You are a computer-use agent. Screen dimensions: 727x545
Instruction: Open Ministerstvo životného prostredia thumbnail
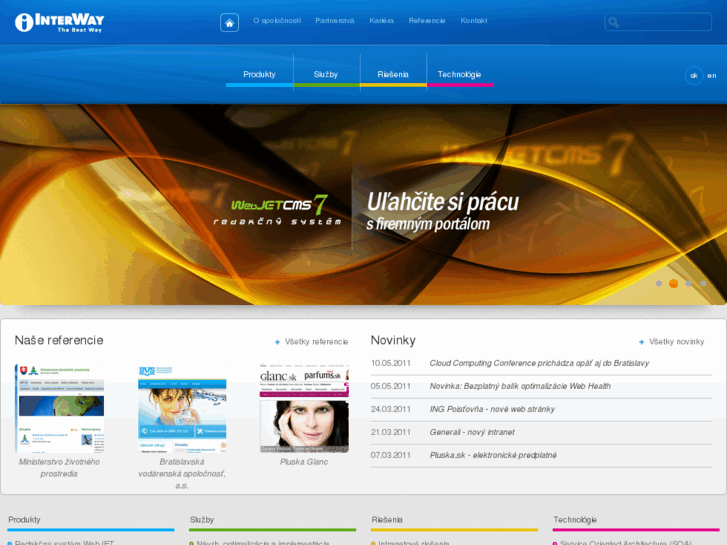(x=59, y=408)
